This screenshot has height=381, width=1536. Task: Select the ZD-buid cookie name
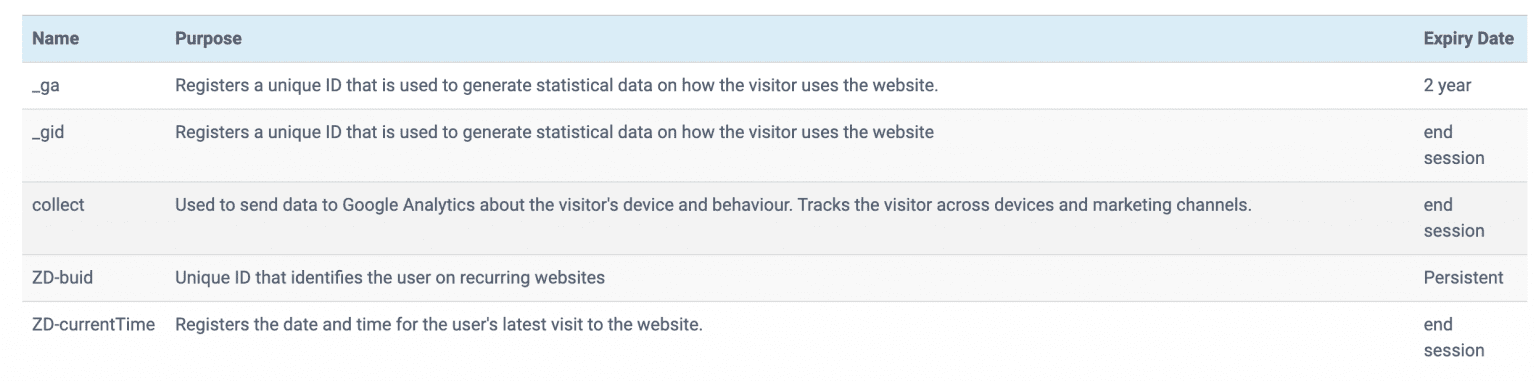tap(62, 278)
